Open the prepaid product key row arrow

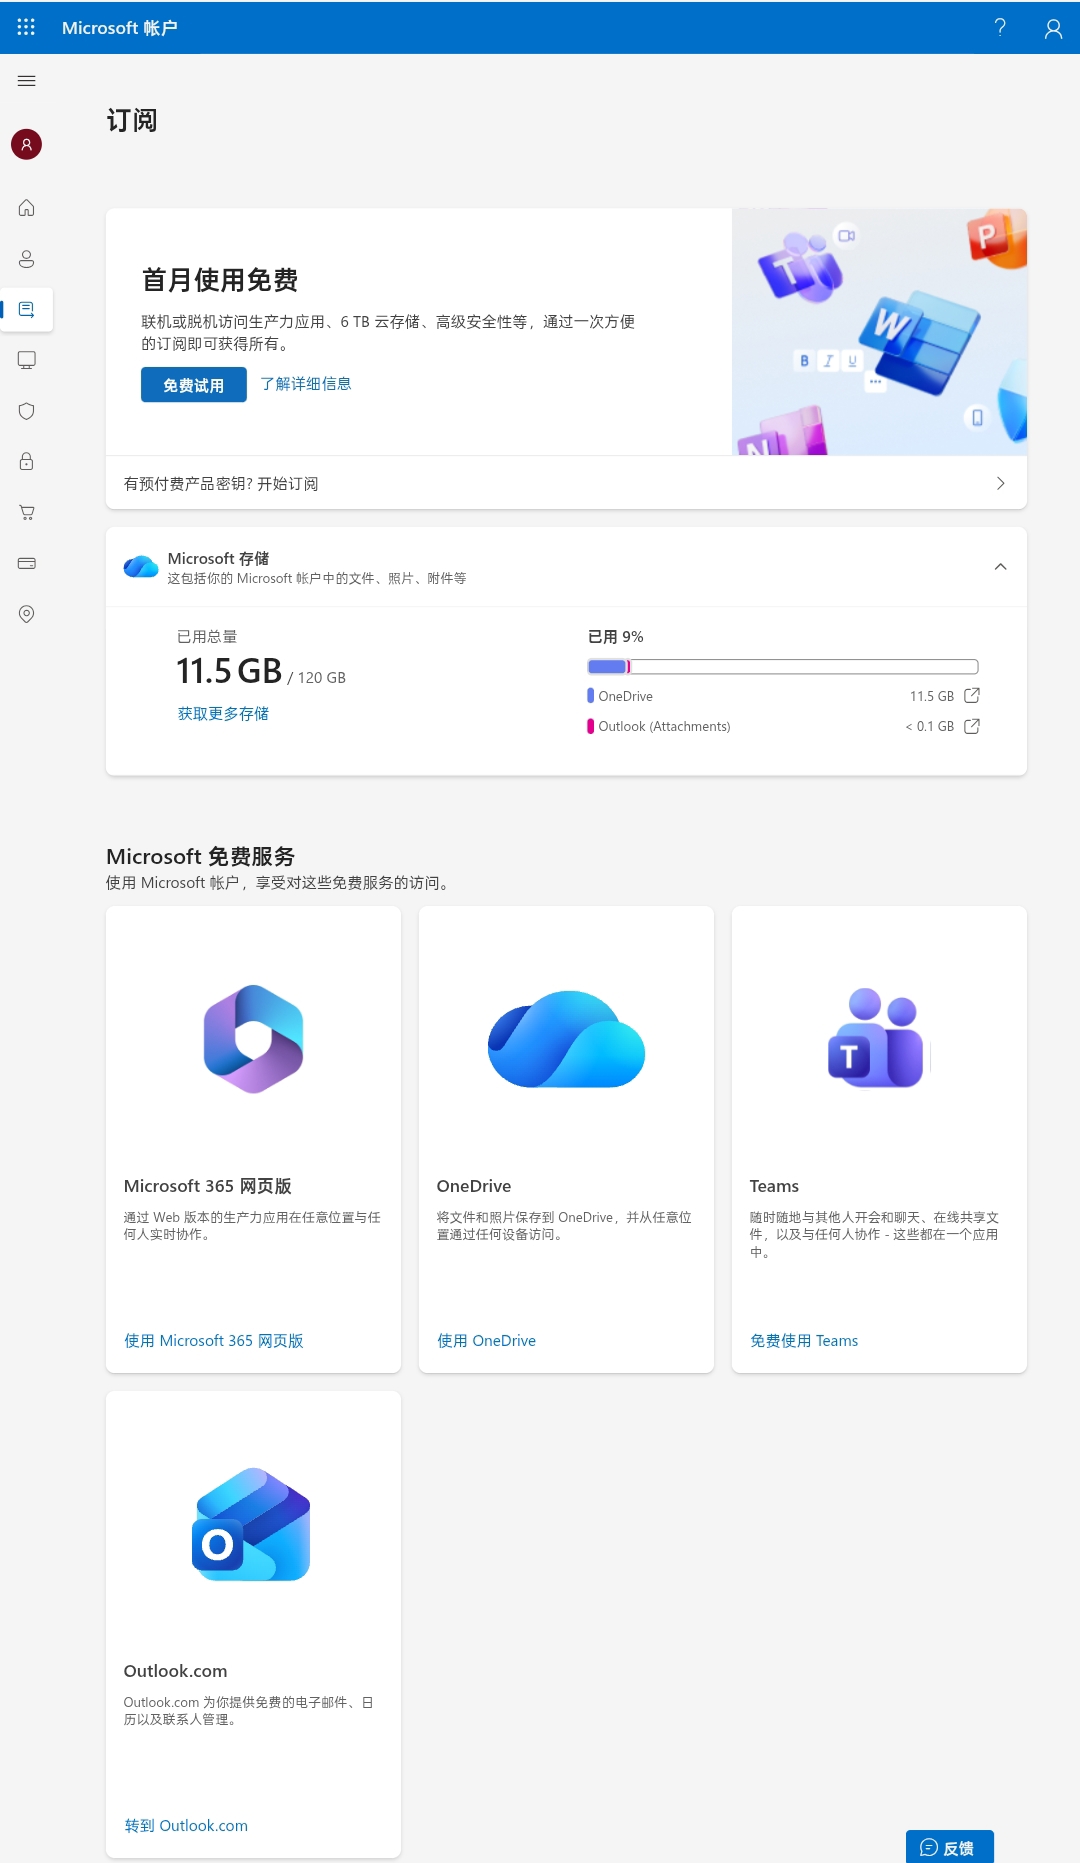[1000, 484]
